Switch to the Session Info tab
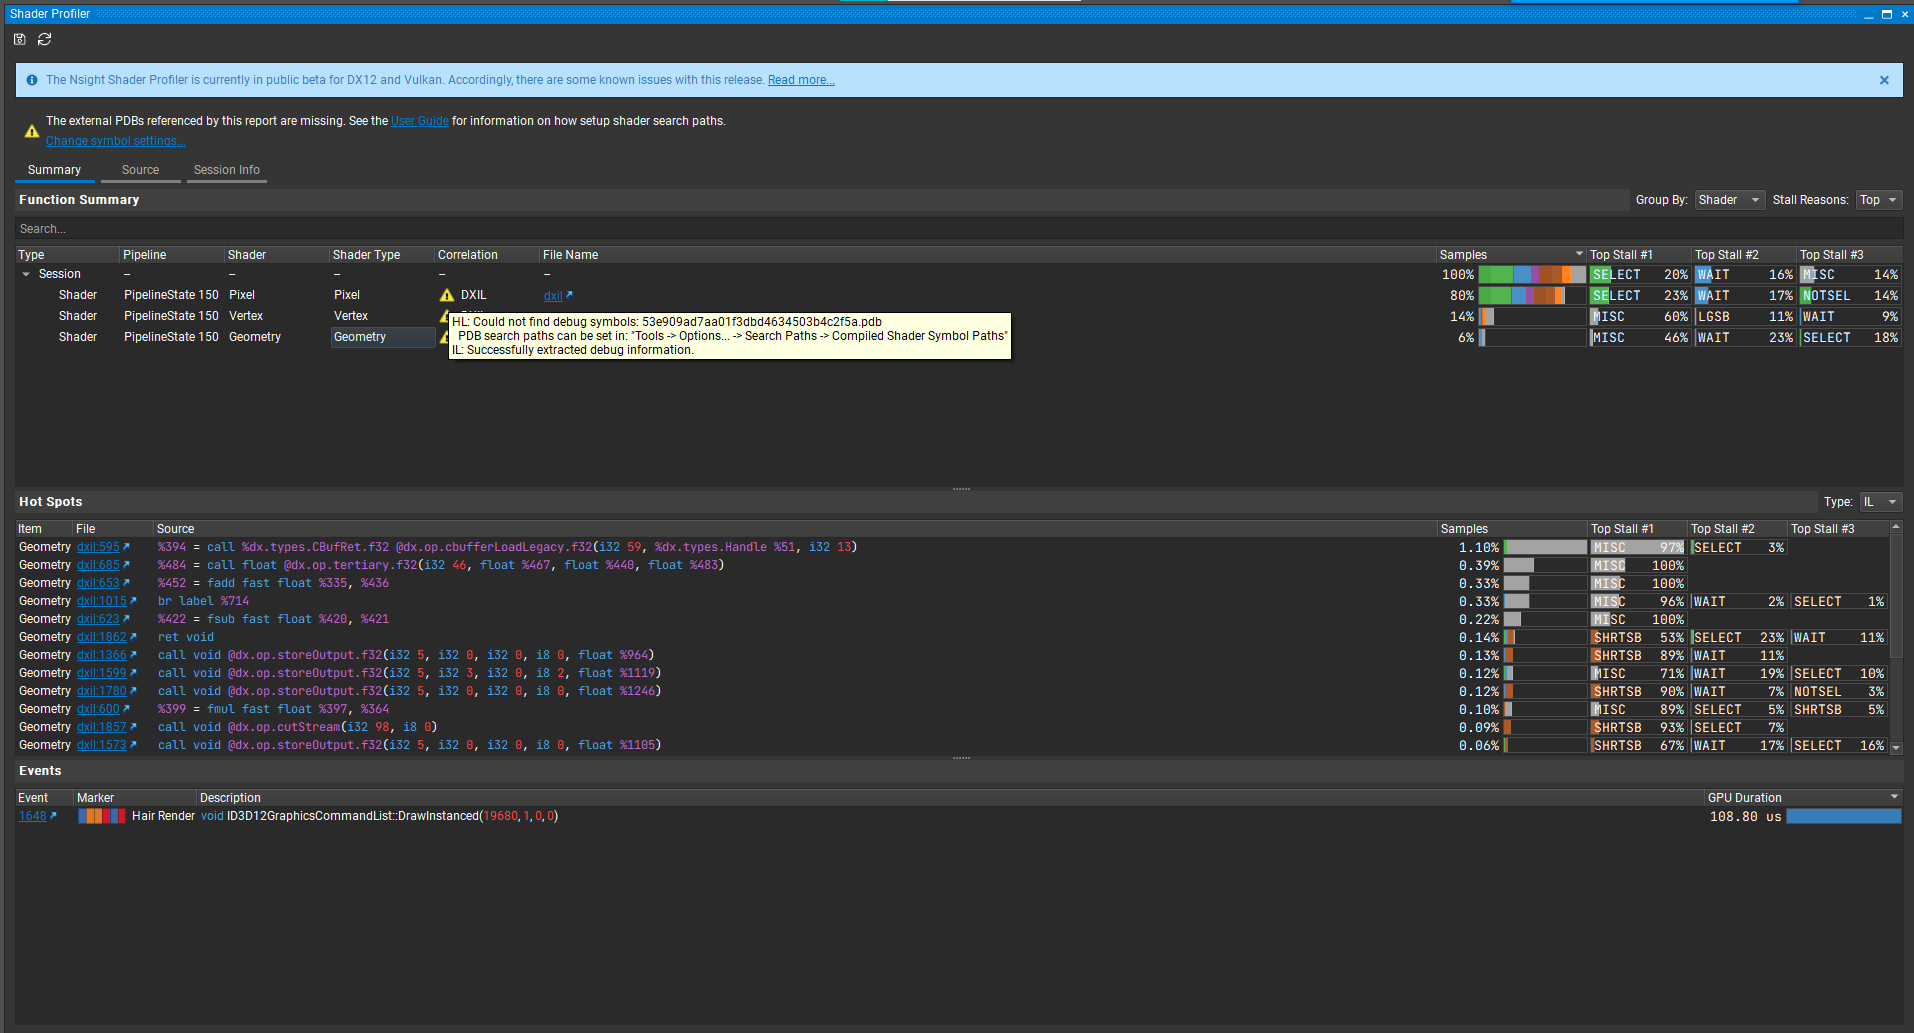Screen dimensions: 1914x1033 click(x=227, y=170)
